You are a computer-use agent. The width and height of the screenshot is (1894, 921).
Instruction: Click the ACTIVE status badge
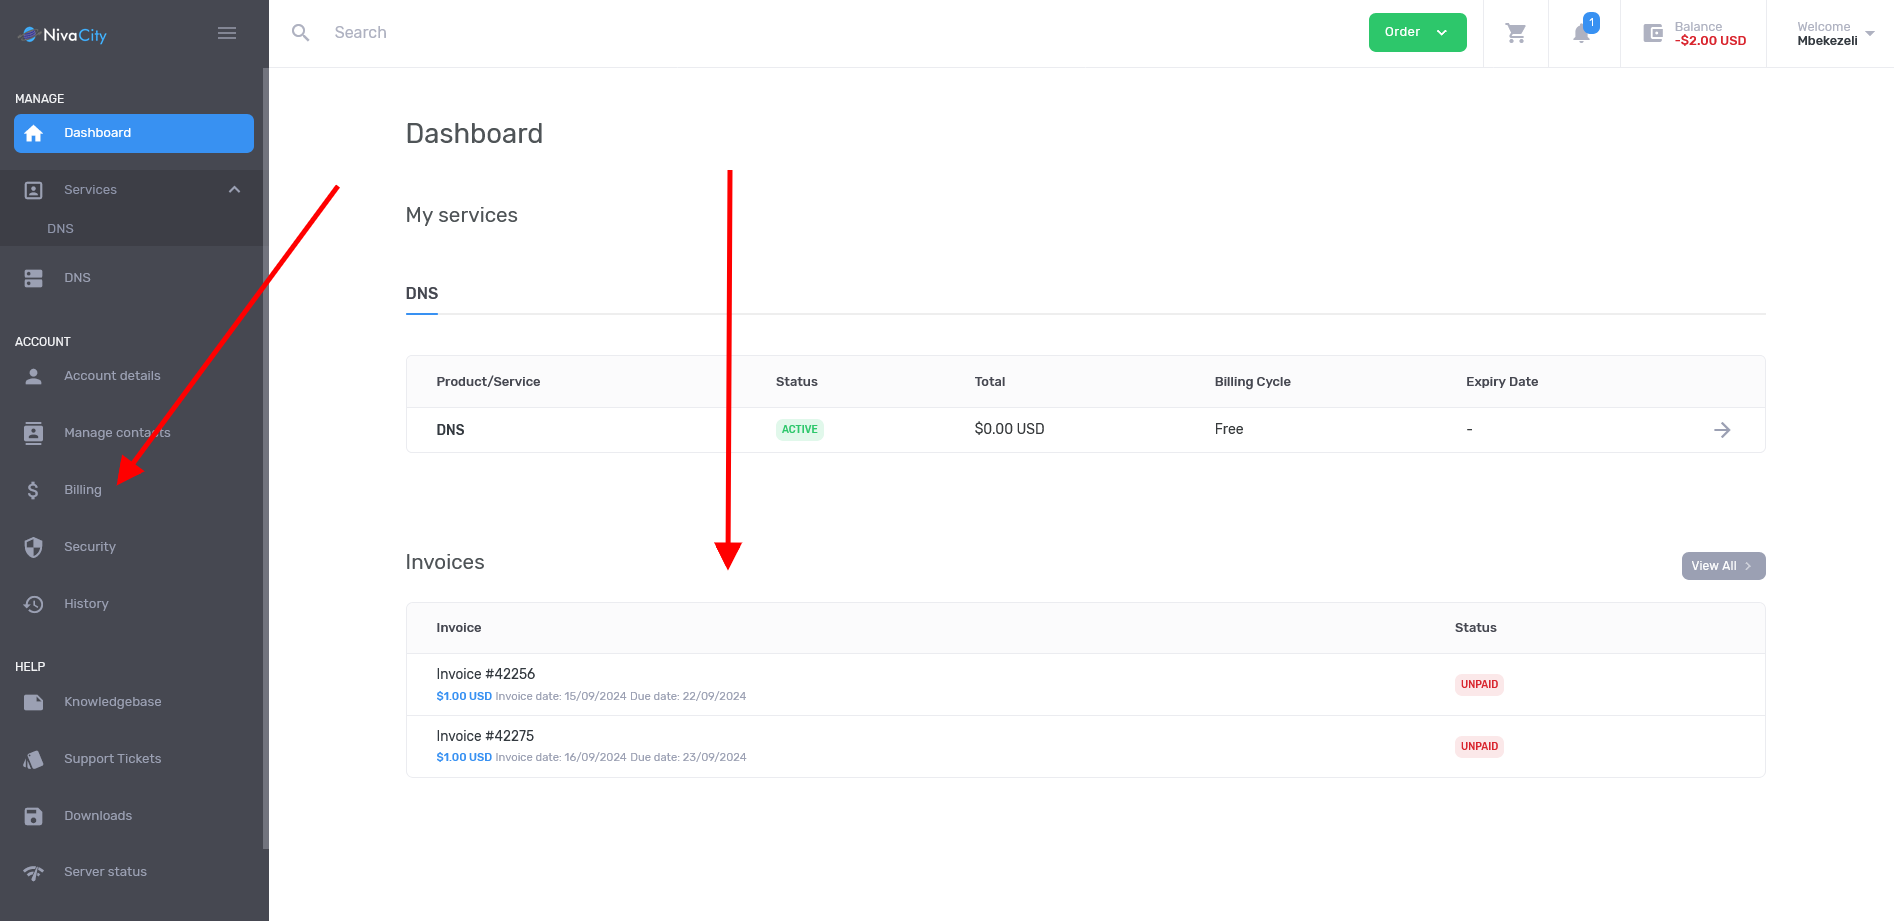coord(799,430)
